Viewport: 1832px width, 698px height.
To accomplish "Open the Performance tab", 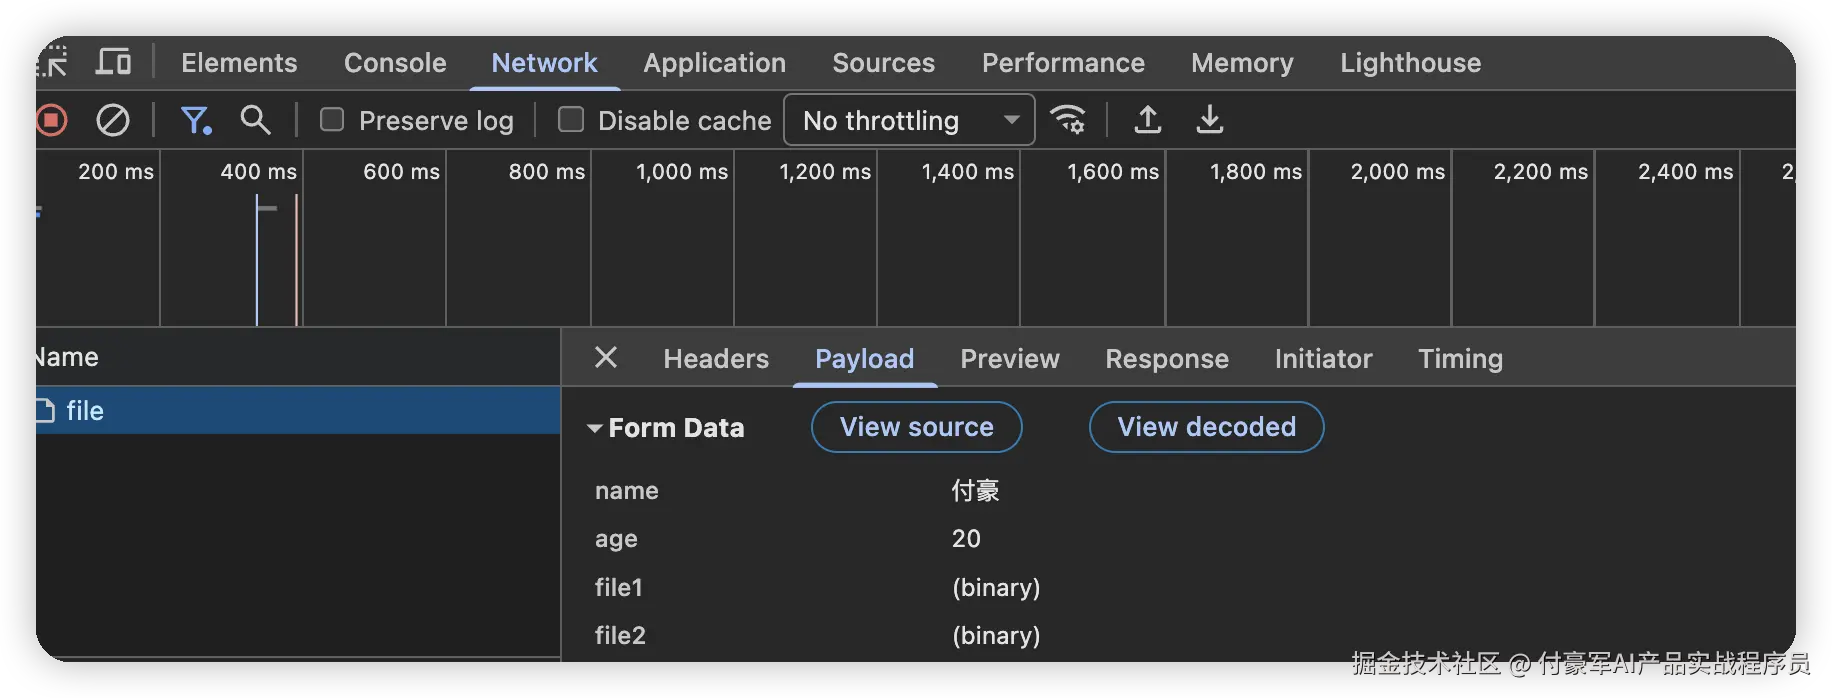I will 1063,63.
